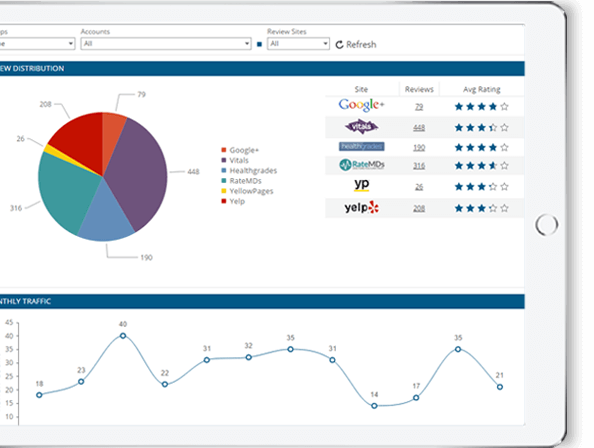This screenshot has width=594, height=448.
Task: Open the Review Sites dropdown
Action: point(298,44)
